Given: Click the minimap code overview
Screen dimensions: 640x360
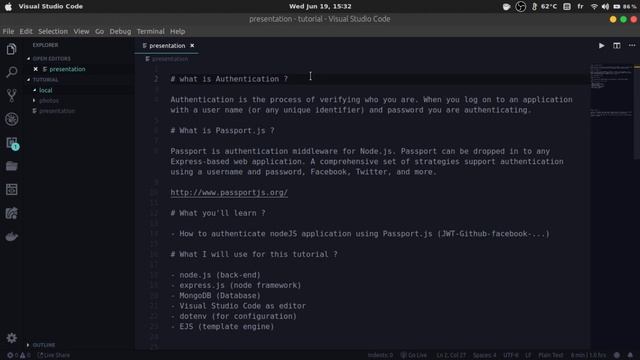Looking at the screenshot, I should [611, 91].
